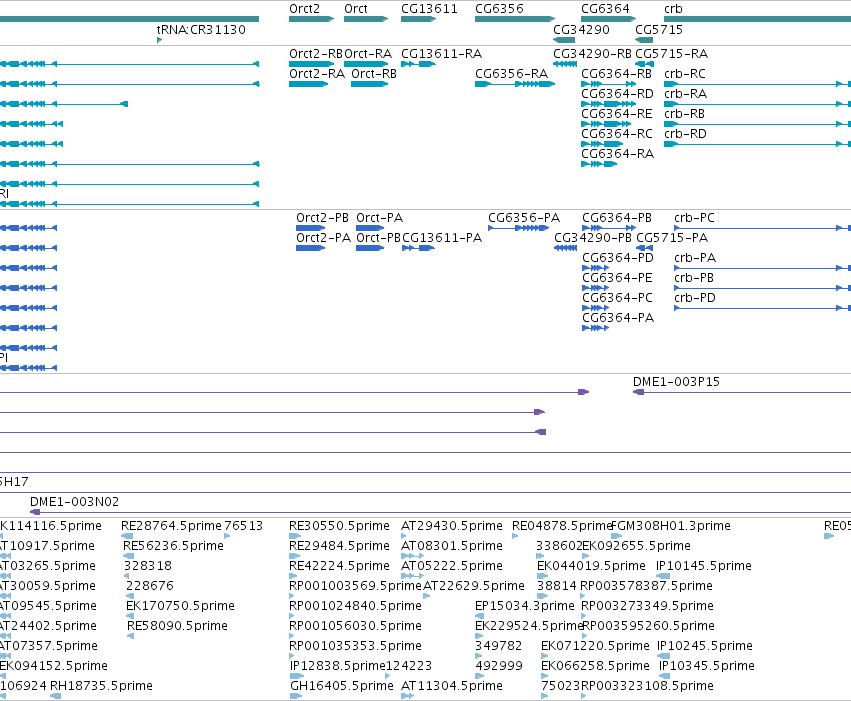Select transcript Orct-RB

click(370, 84)
